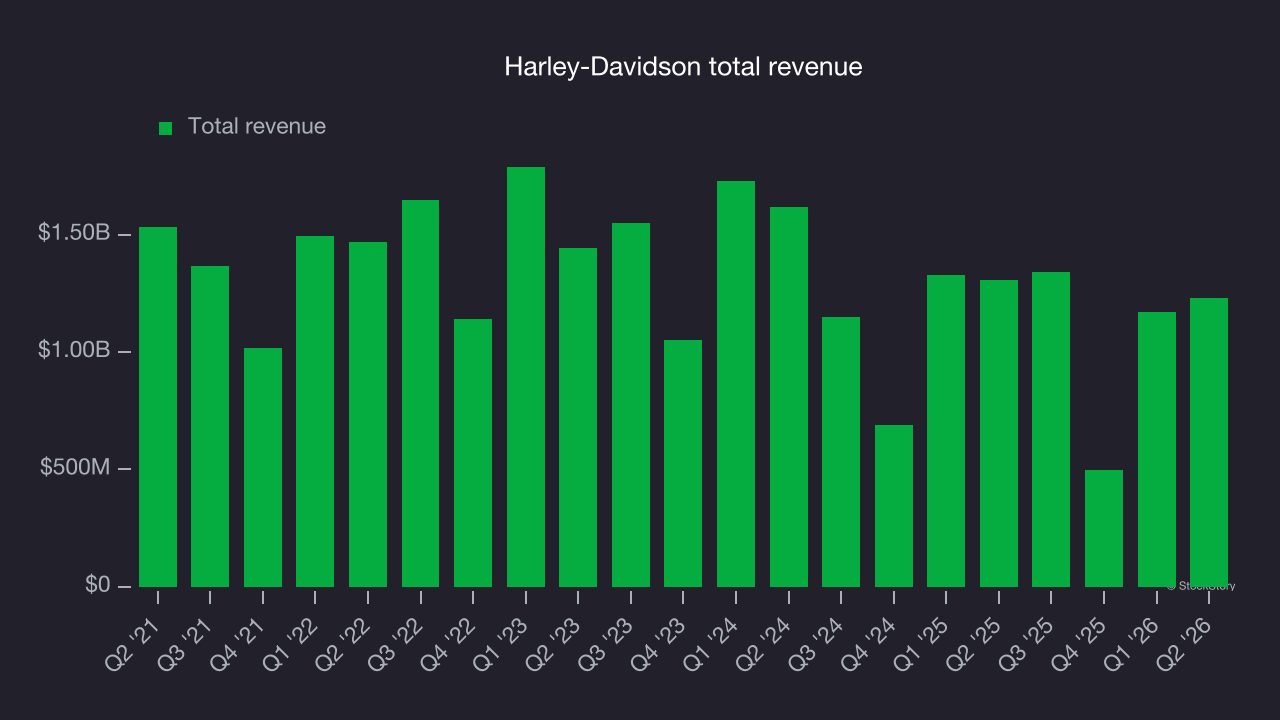Click the $1.00B y-axis label
This screenshot has height=720, width=1280.
tap(74, 351)
